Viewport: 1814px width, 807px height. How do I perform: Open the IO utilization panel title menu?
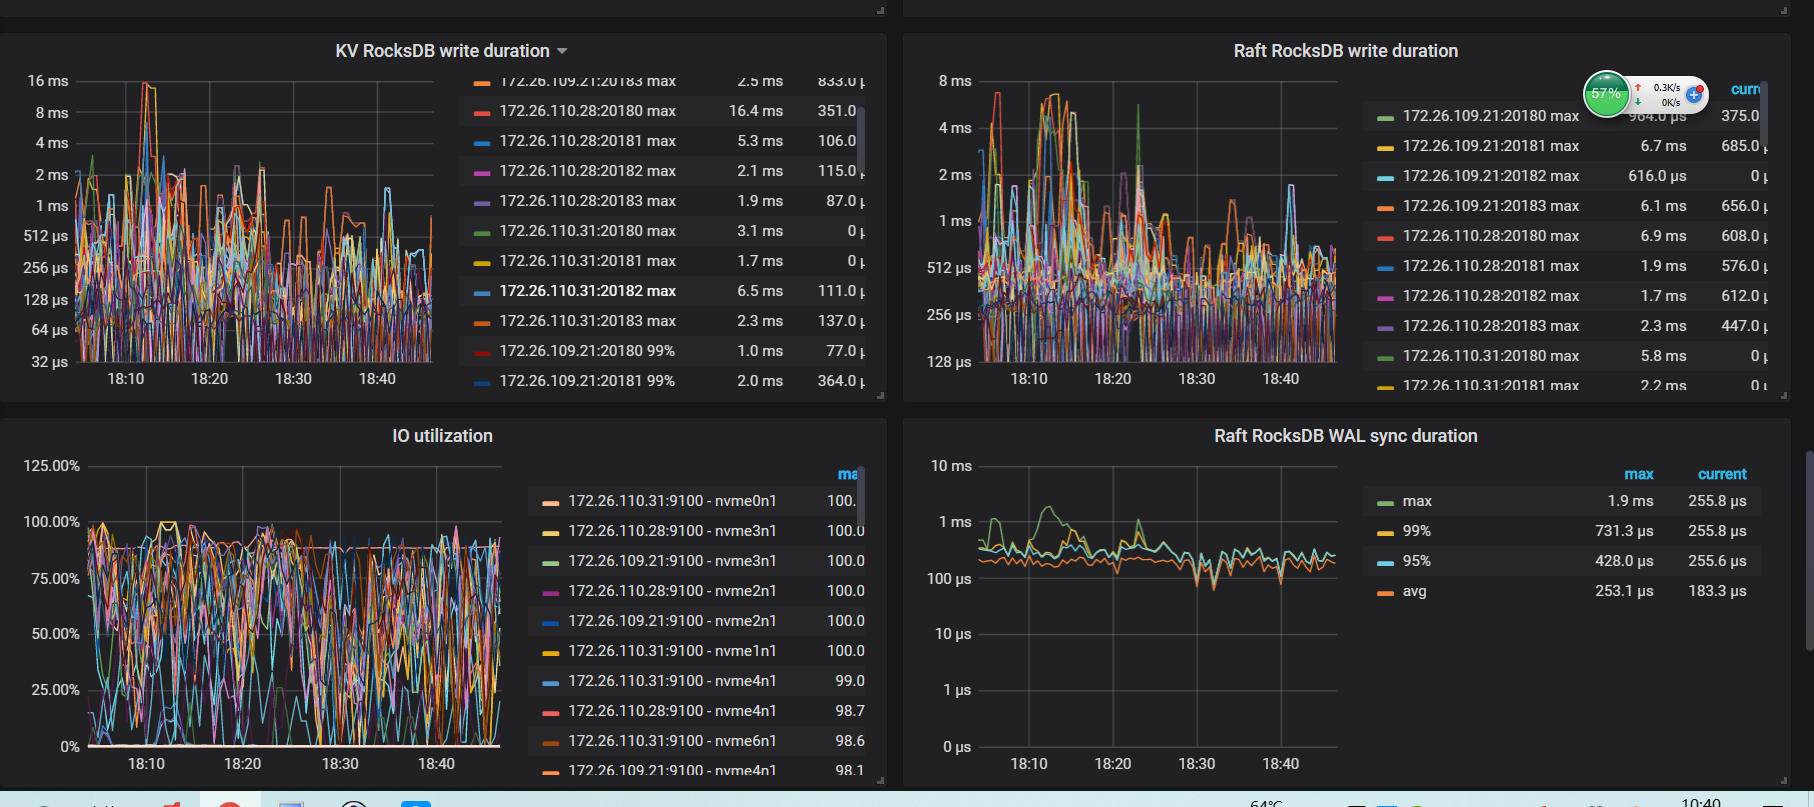442,436
